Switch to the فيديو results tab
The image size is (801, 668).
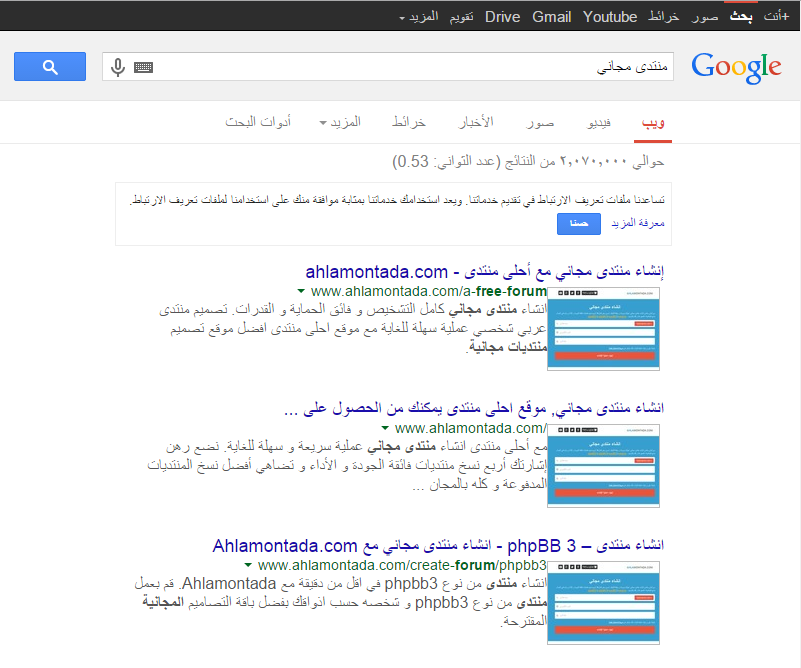(599, 123)
